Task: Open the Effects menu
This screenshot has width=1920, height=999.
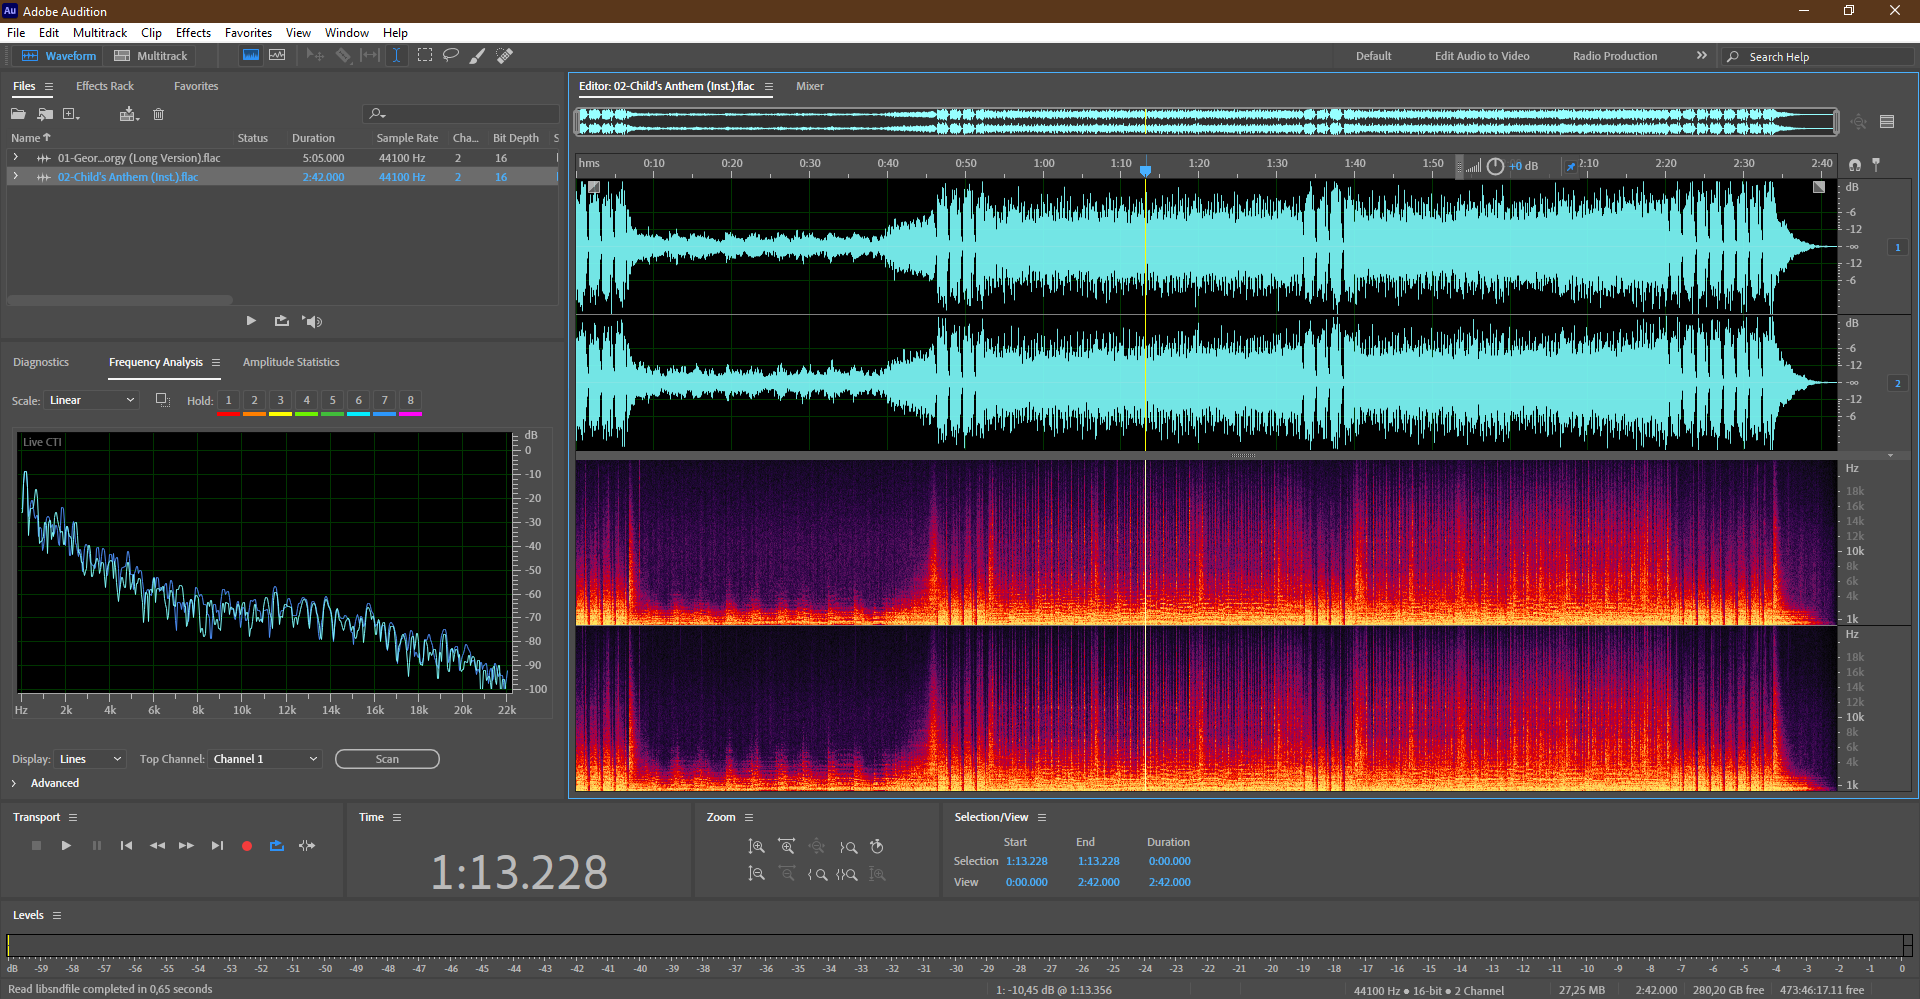Action: (193, 33)
